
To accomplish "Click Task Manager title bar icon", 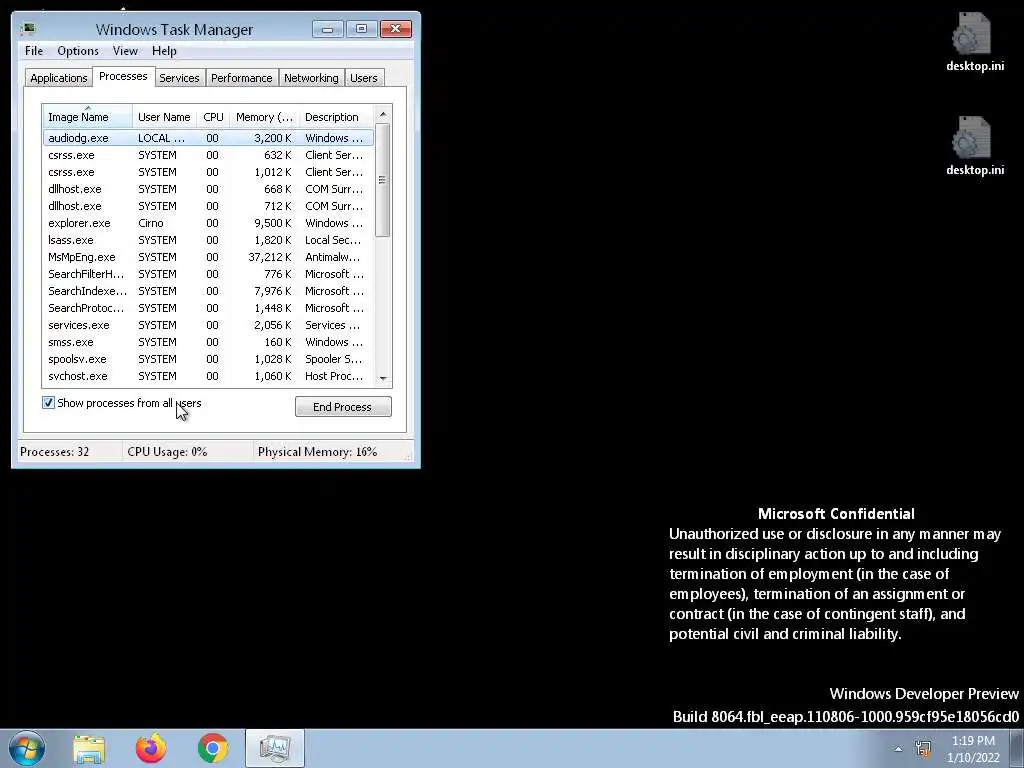I will coord(28,29).
